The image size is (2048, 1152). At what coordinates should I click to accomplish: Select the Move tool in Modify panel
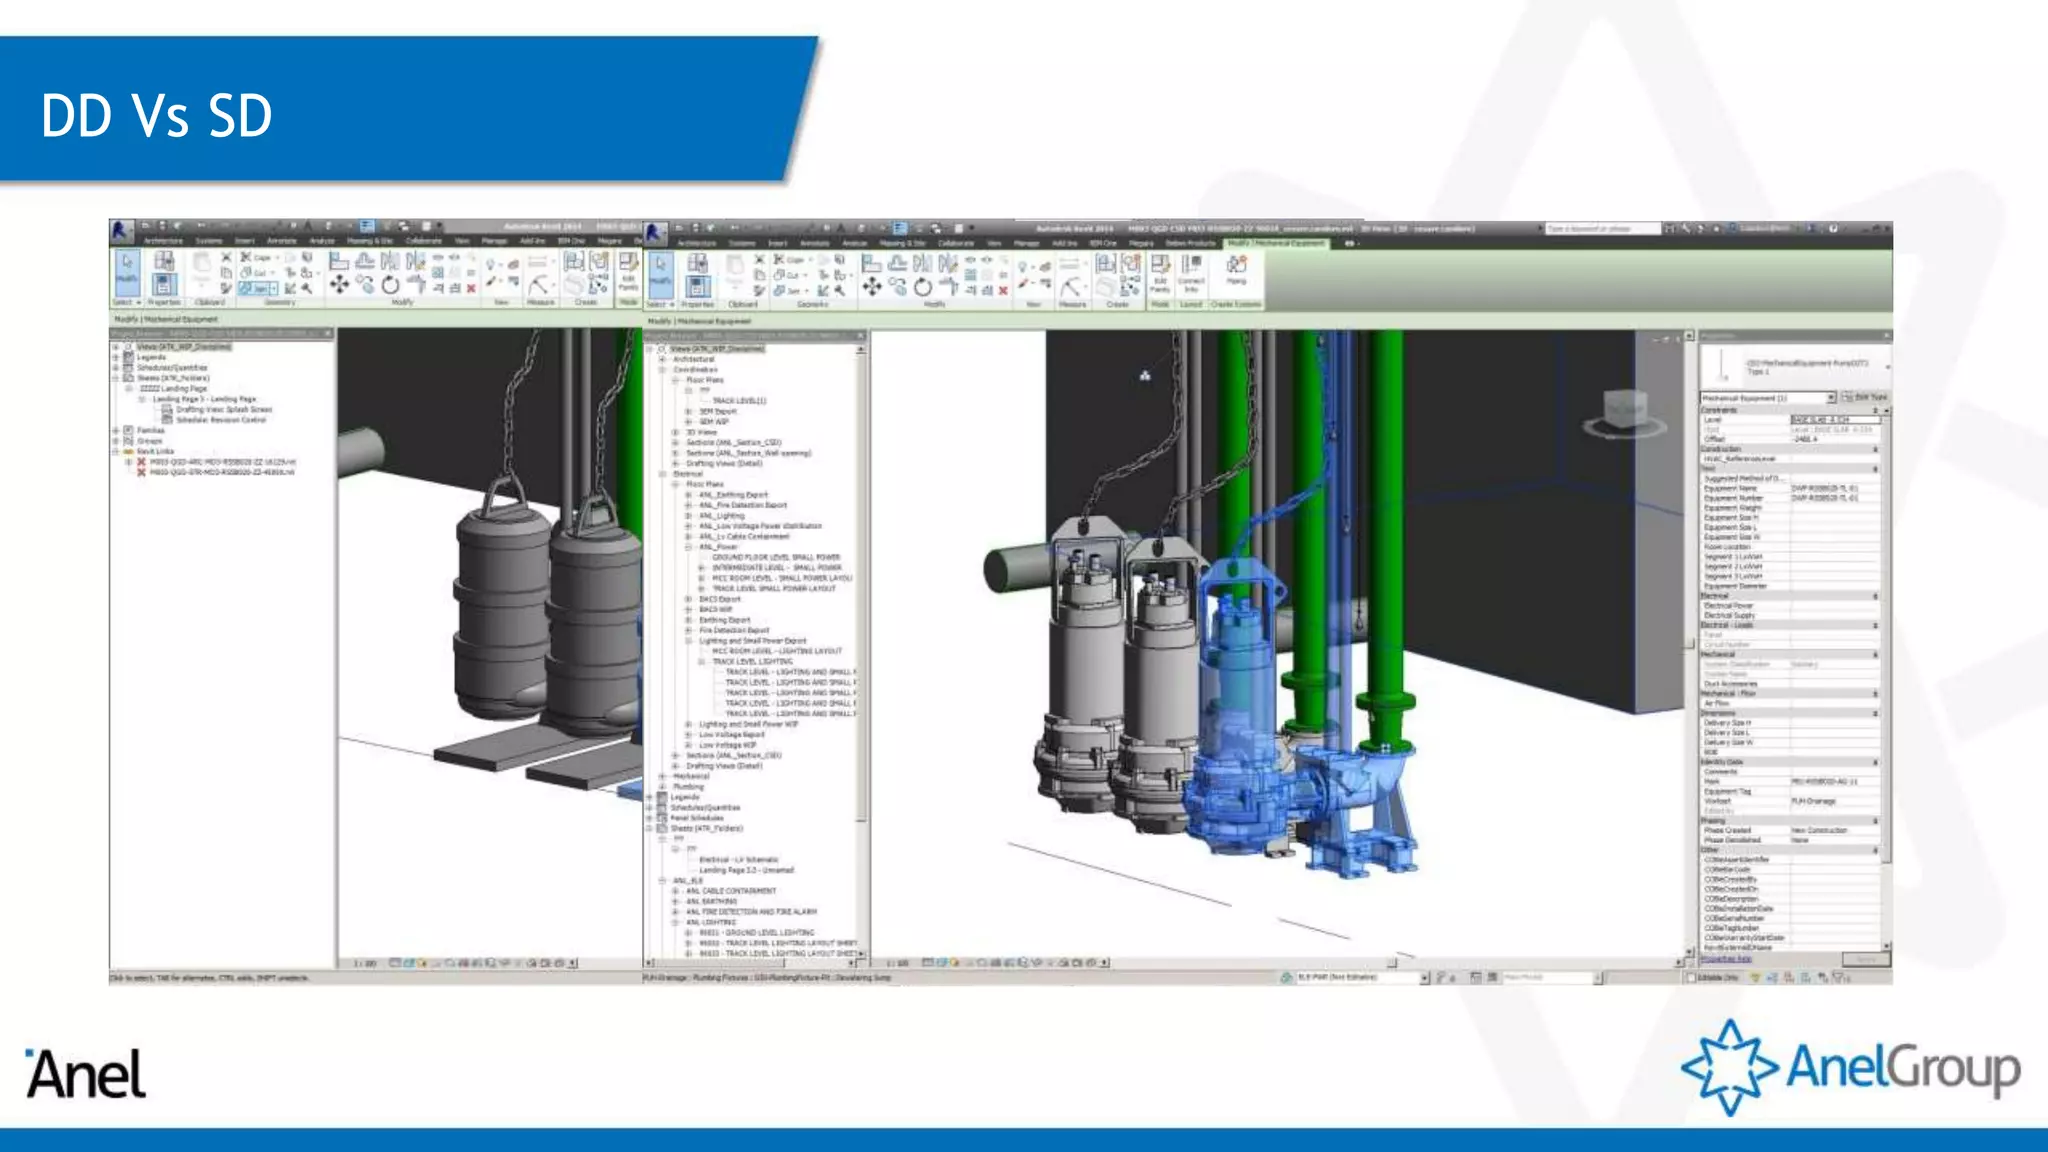click(x=872, y=287)
